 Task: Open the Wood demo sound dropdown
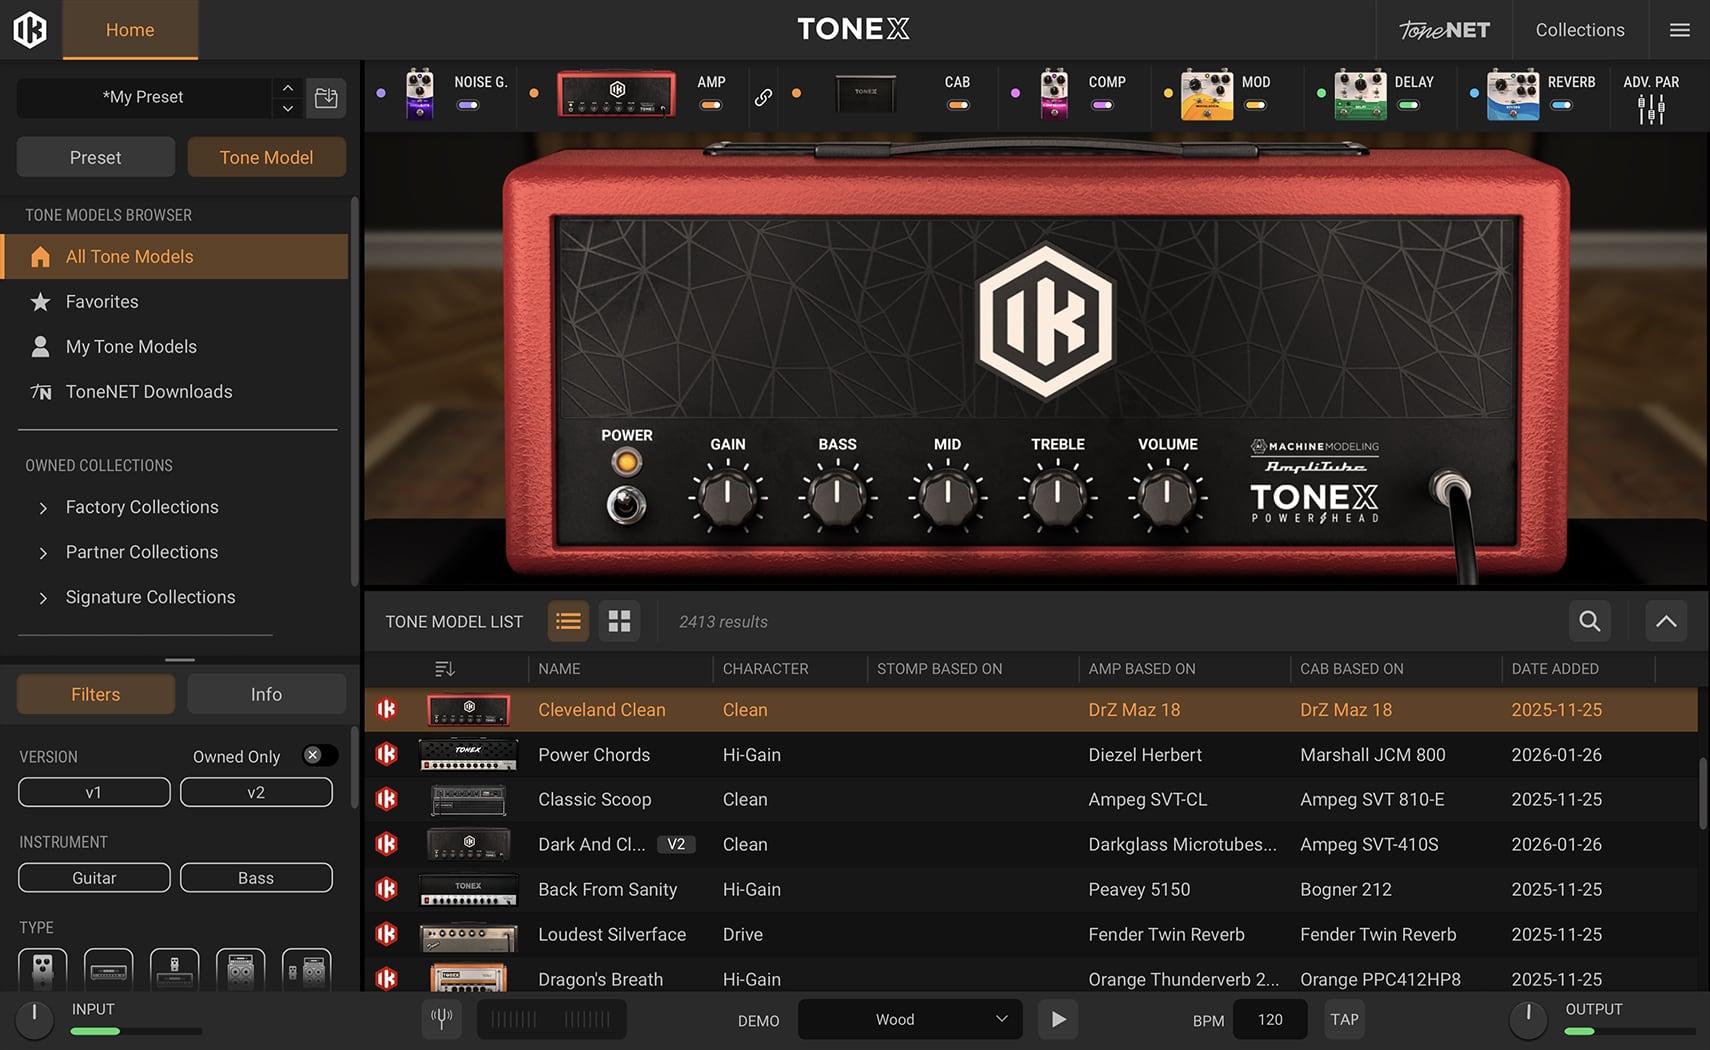(x=908, y=1019)
